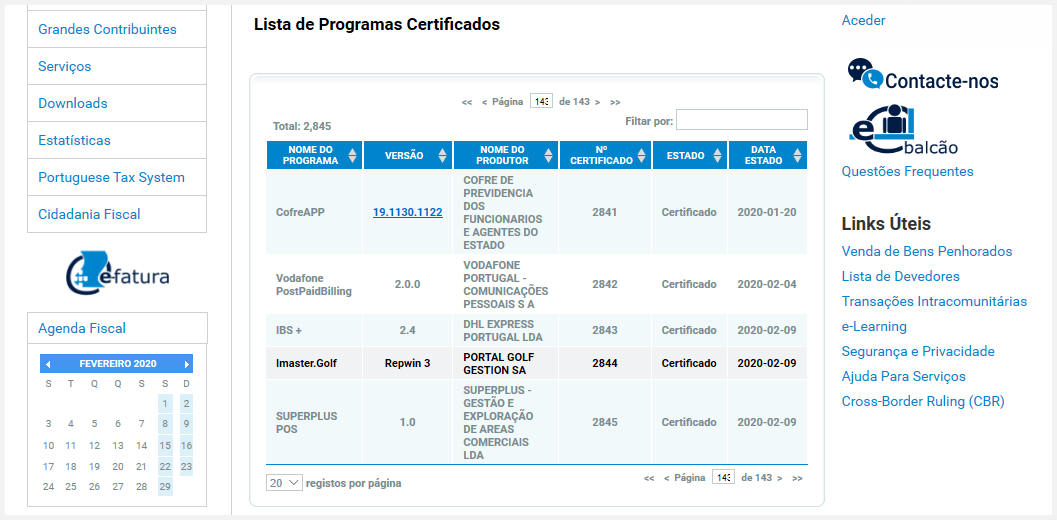Screen dimensions: 1057x520
Task: Click certificate number 2842
Action: pyautogui.click(x=605, y=284)
